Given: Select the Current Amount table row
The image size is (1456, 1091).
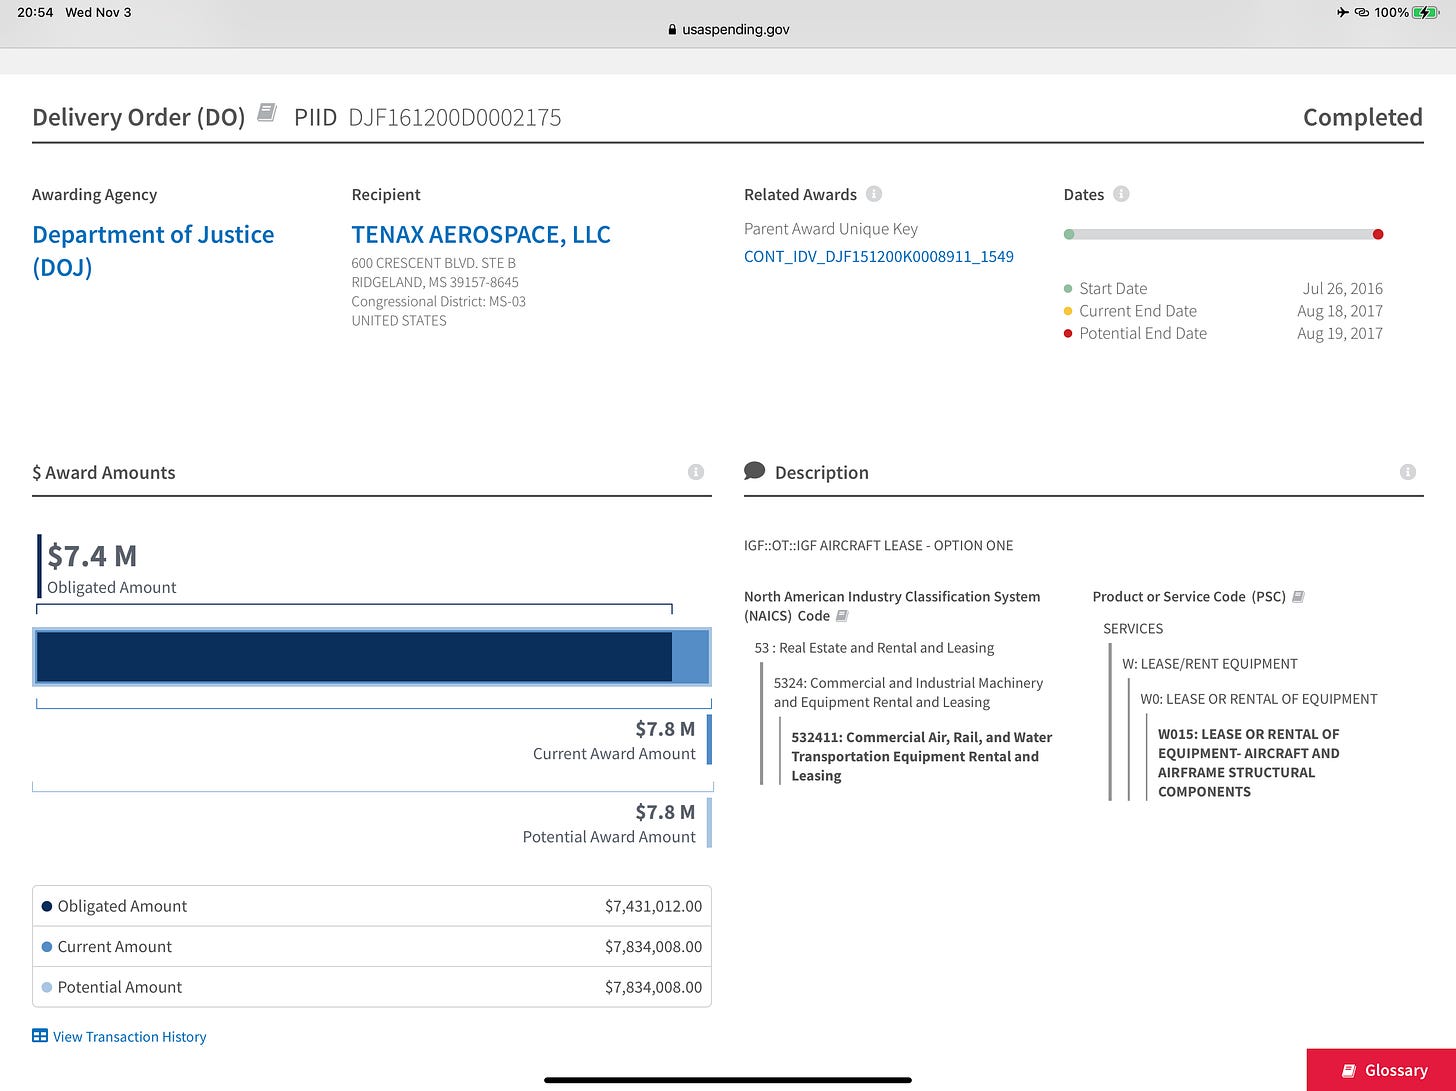Looking at the screenshot, I should [372, 946].
